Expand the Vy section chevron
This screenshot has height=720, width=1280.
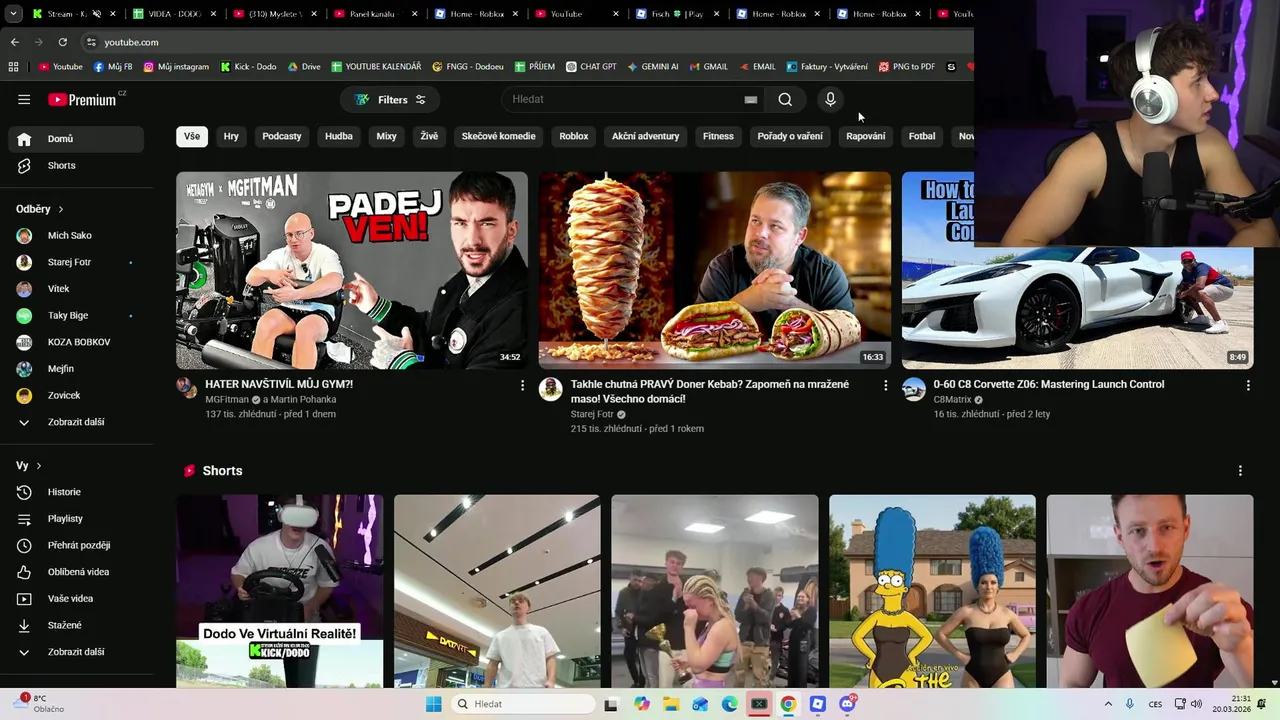click(39, 466)
